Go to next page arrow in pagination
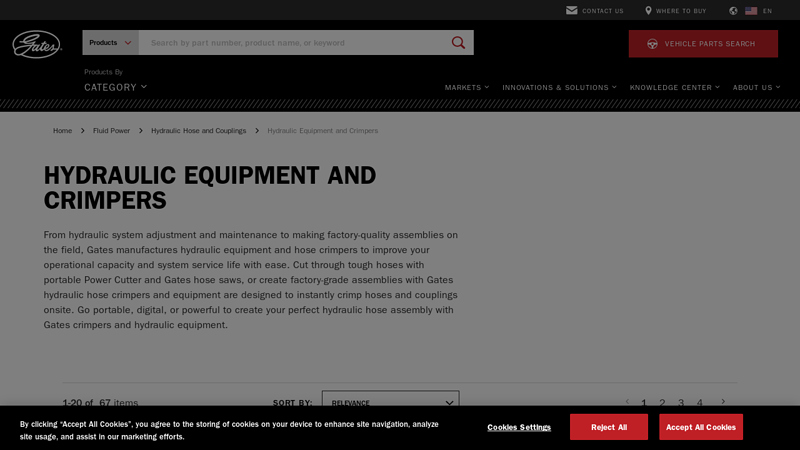Viewport: 800px width, 450px height. (x=723, y=402)
